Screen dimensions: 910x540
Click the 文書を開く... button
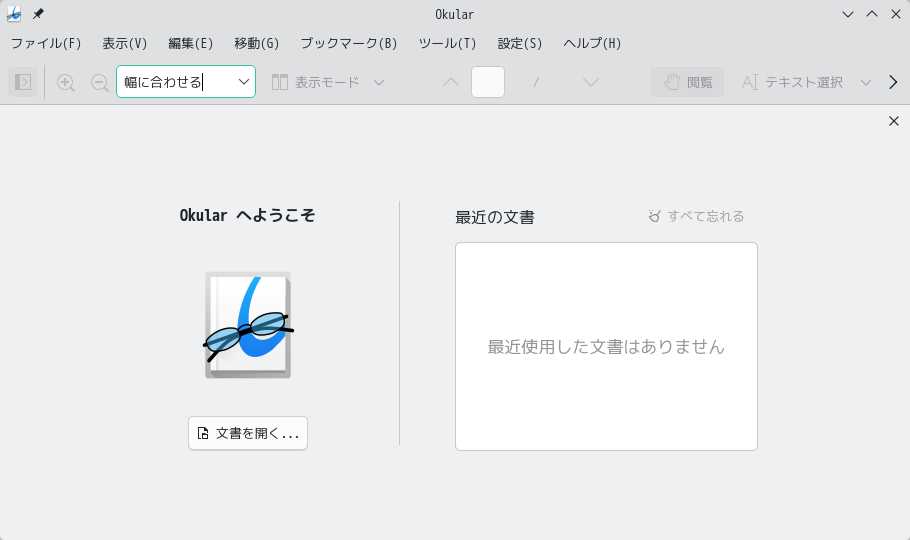pyautogui.click(x=248, y=433)
